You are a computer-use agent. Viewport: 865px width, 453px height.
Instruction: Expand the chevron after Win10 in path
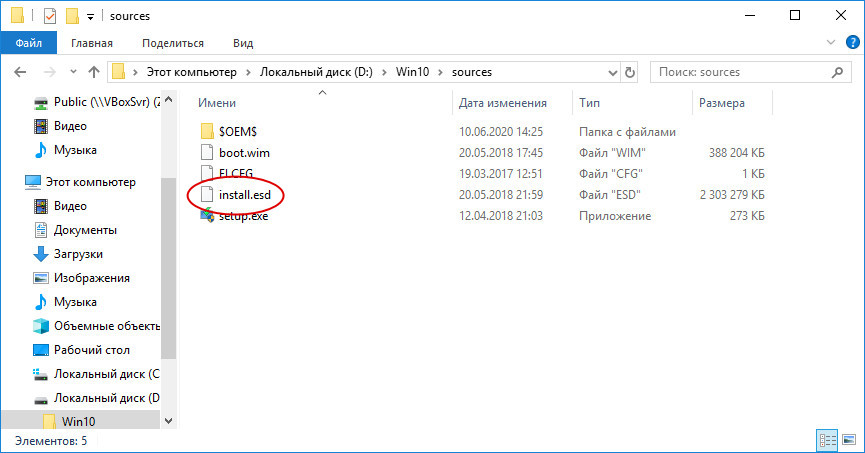441,72
